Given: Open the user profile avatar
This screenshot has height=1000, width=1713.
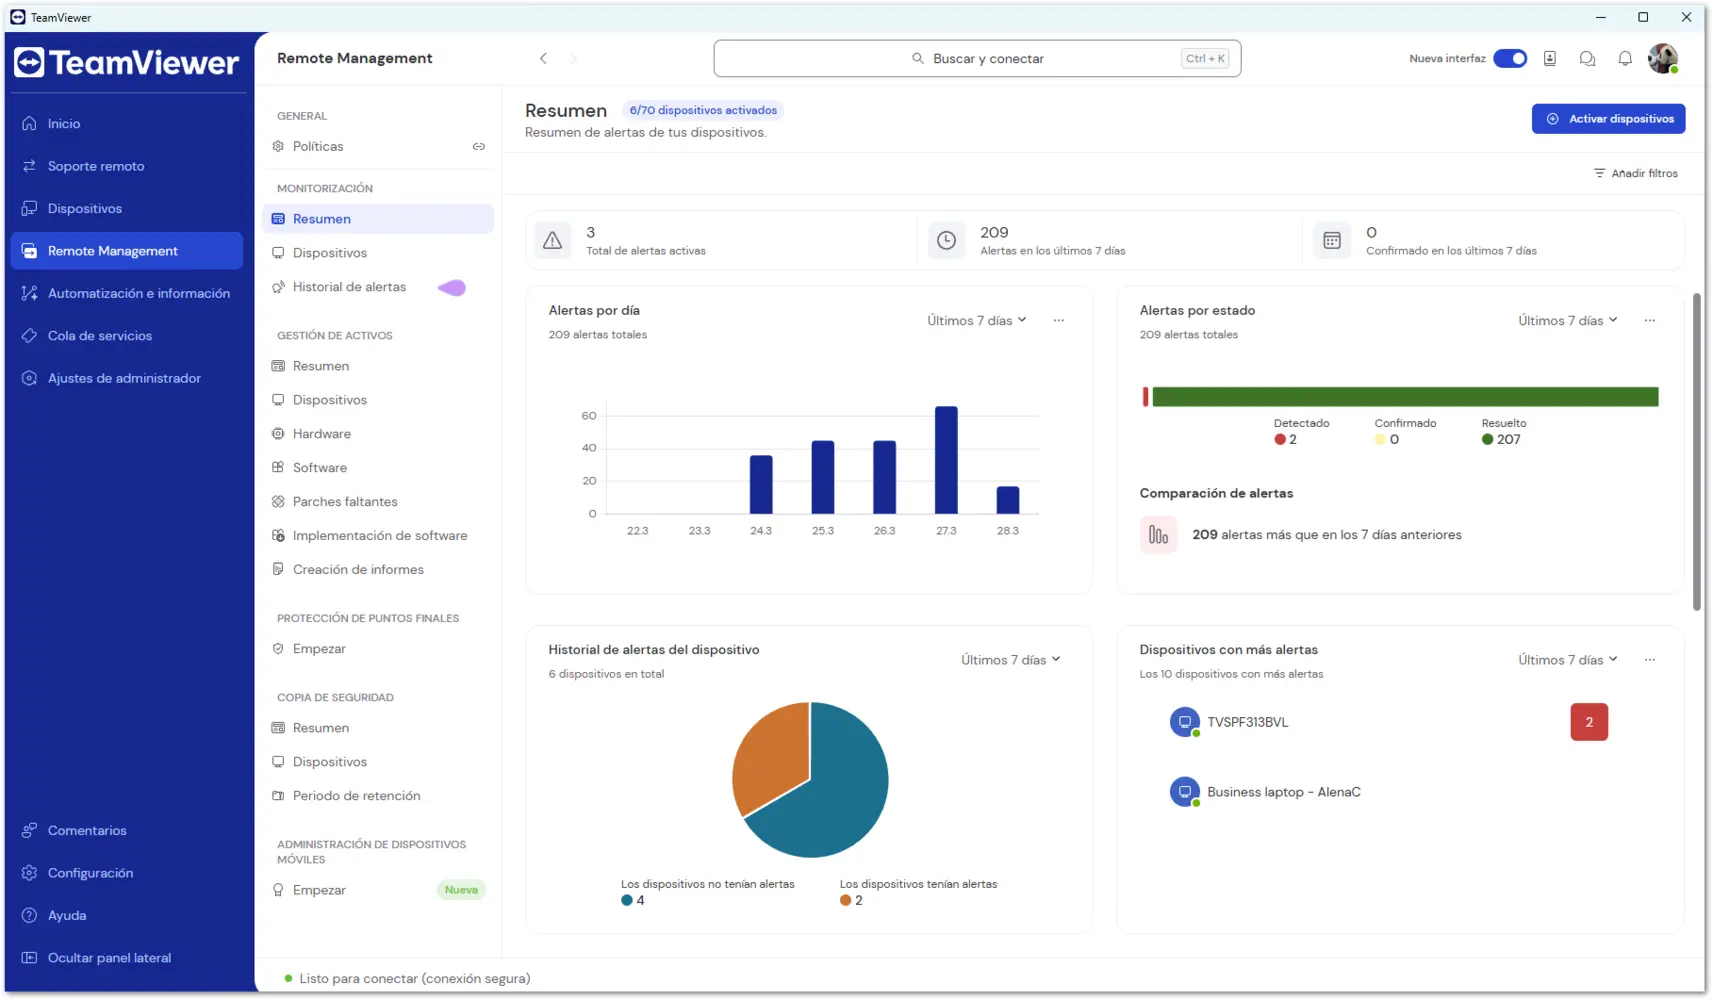Looking at the screenshot, I should tap(1663, 59).
